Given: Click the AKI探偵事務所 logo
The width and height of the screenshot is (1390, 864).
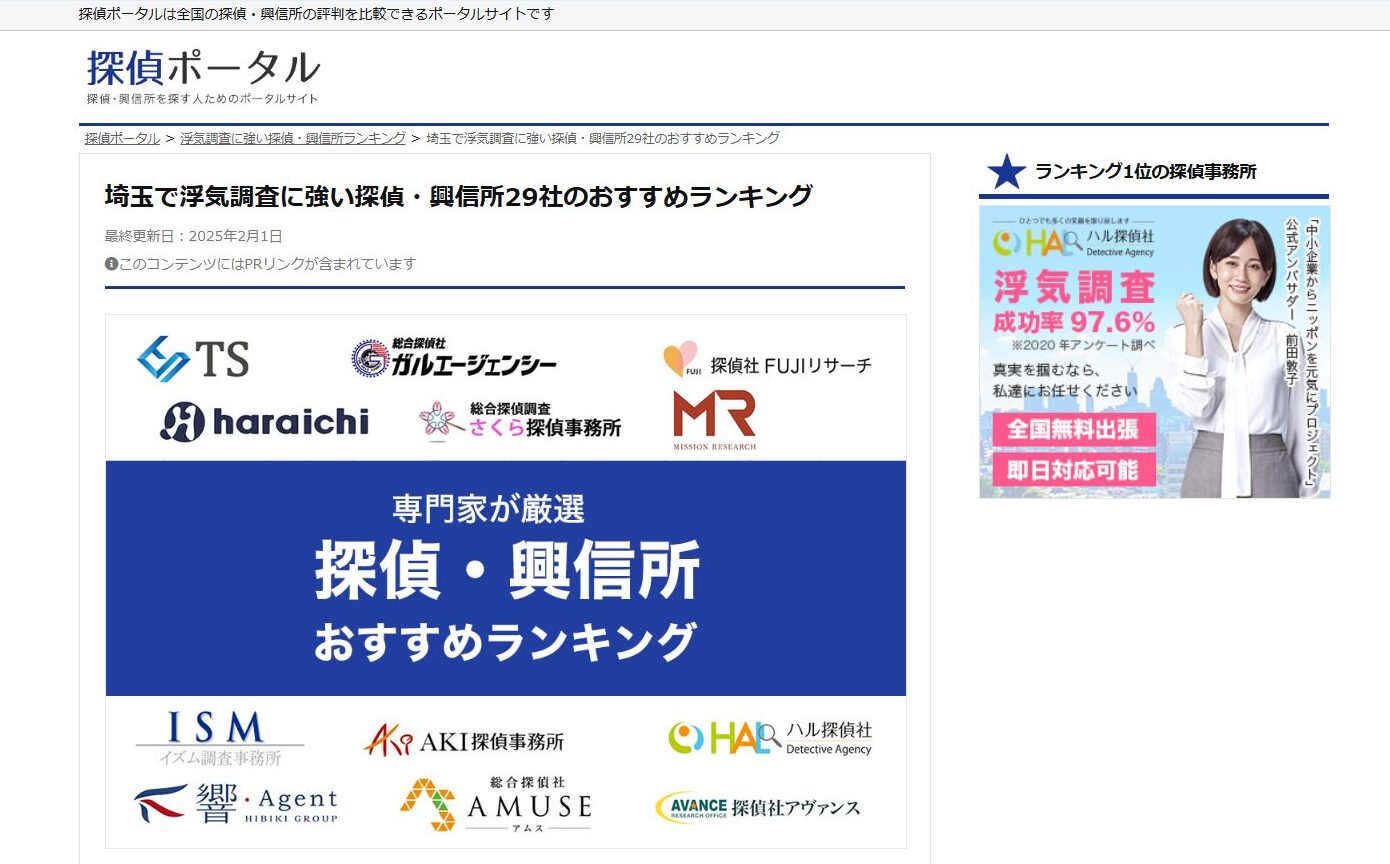Looking at the screenshot, I should point(463,740).
